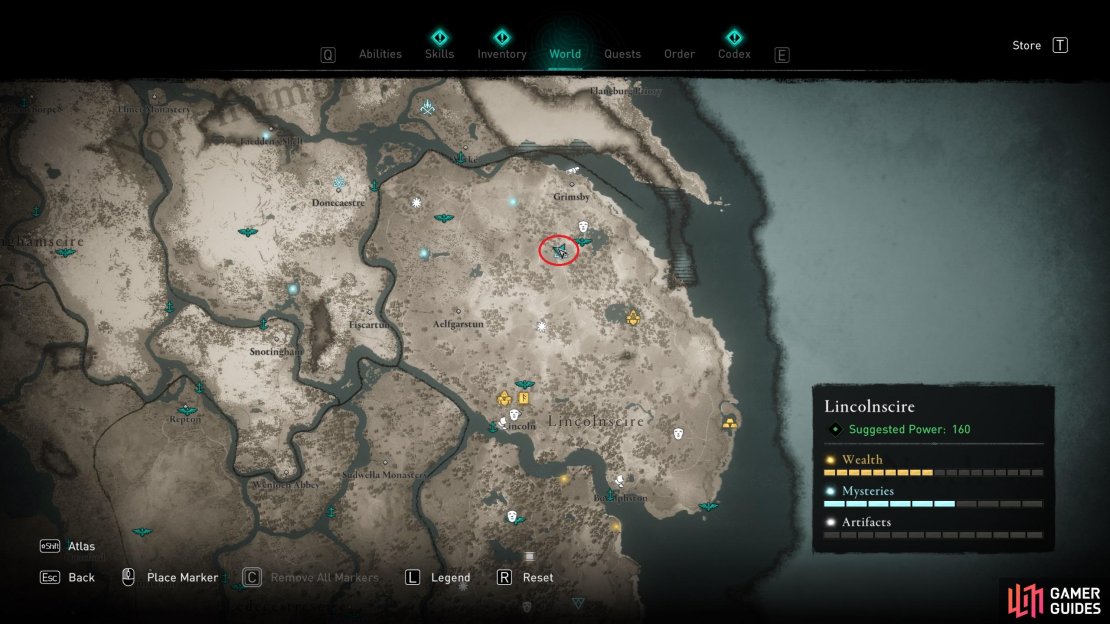This screenshot has height=624, width=1110.
Task: Go to the Quests tab
Action: [622, 54]
